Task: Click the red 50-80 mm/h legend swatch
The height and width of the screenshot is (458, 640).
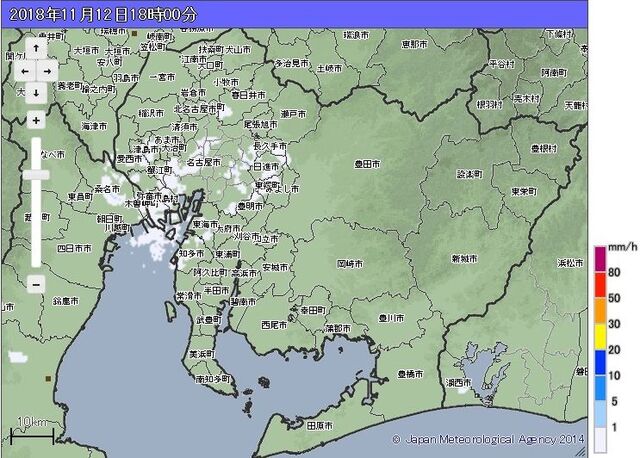Action: 600,285
